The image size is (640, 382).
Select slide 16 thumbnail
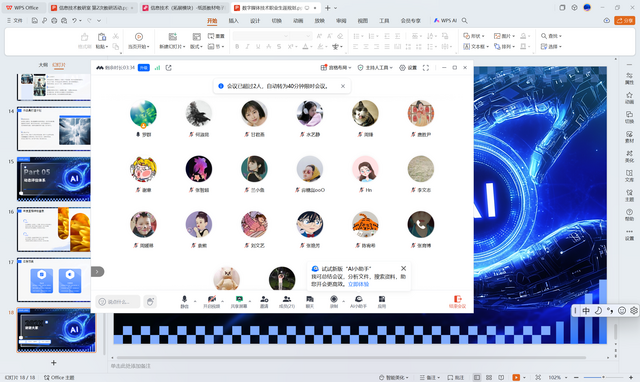coord(53,229)
